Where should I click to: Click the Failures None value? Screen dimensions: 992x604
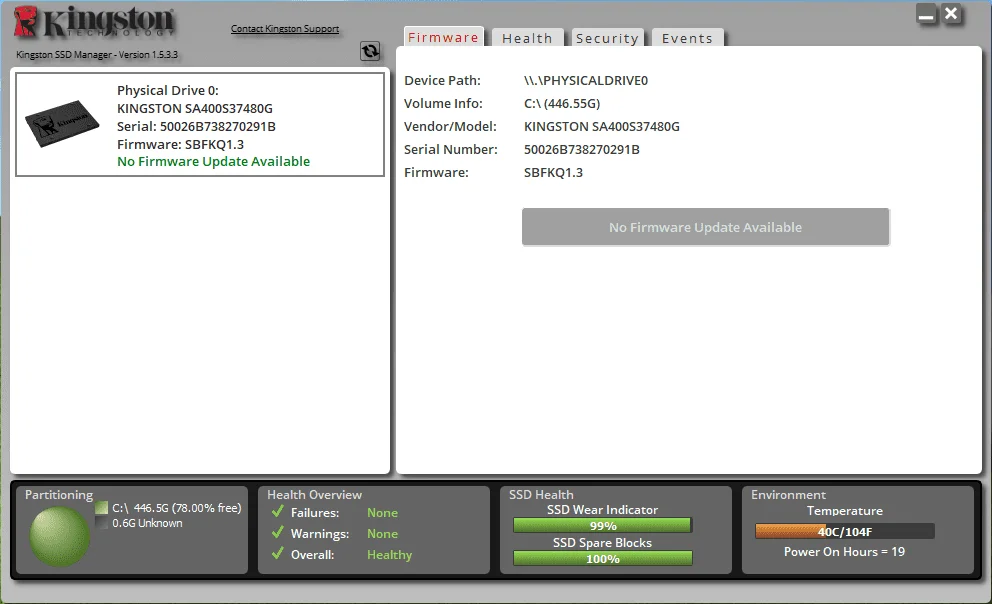point(382,513)
